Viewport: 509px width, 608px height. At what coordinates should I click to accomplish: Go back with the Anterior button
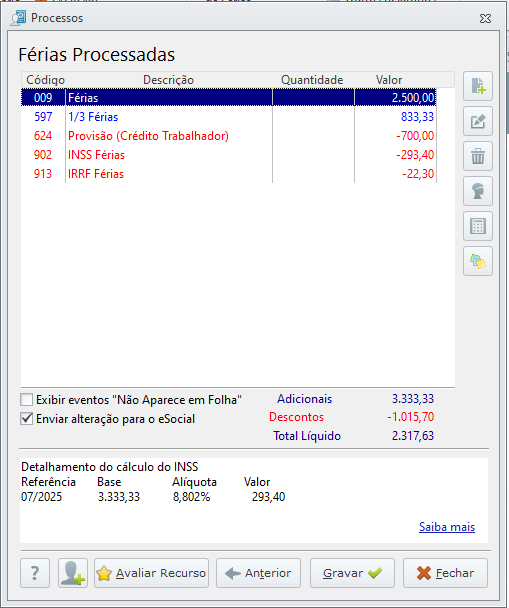pyautogui.click(x=258, y=573)
